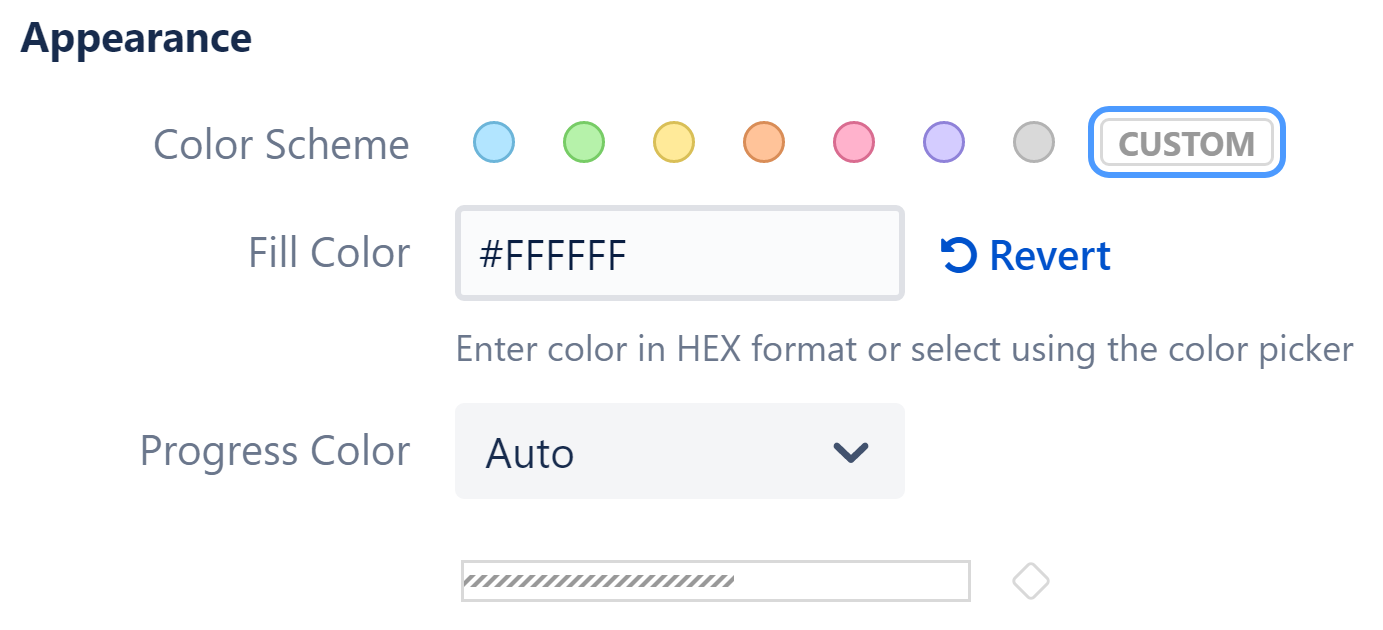Click the diamond milestone preview icon
Image resolution: width=1383 pixels, height=630 pixels.
tap(1030, 581)
